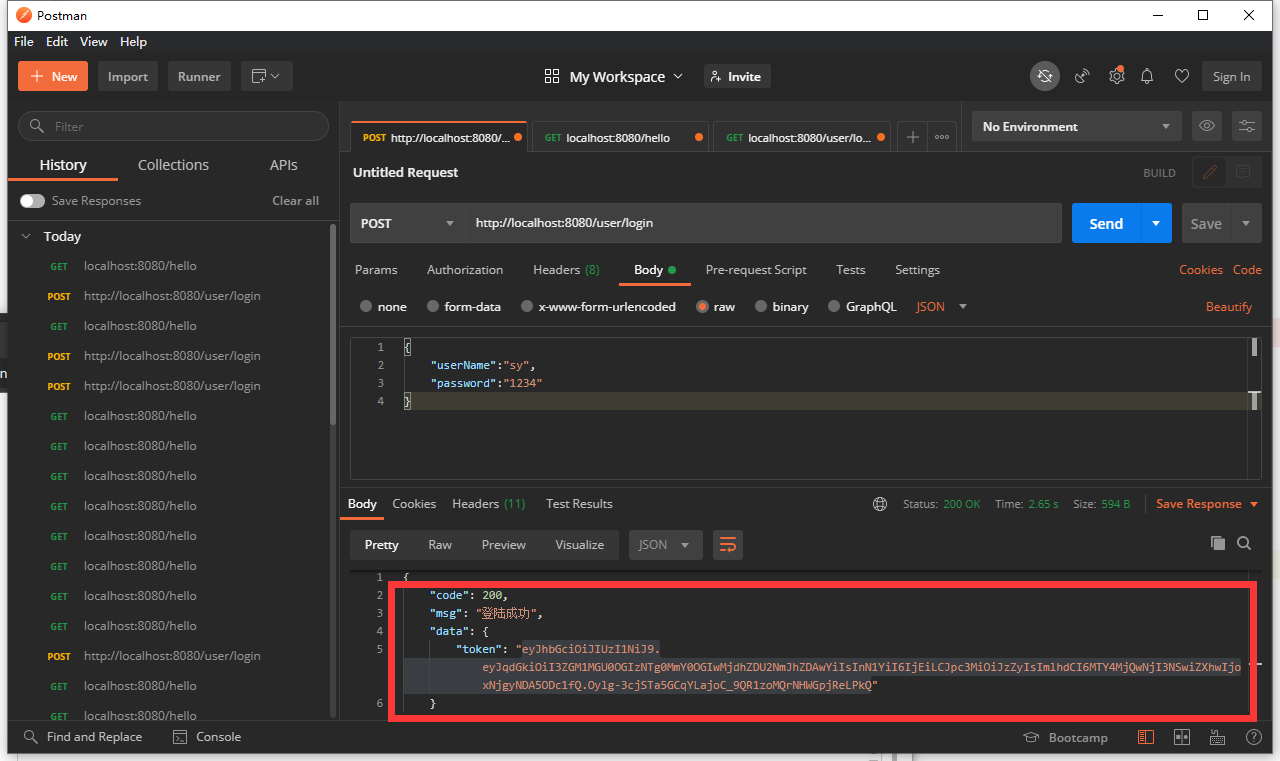Open the Save button arrow dropdown
The height and width of the screenshot is (761, 1280).
click(x=1246, y=223)
